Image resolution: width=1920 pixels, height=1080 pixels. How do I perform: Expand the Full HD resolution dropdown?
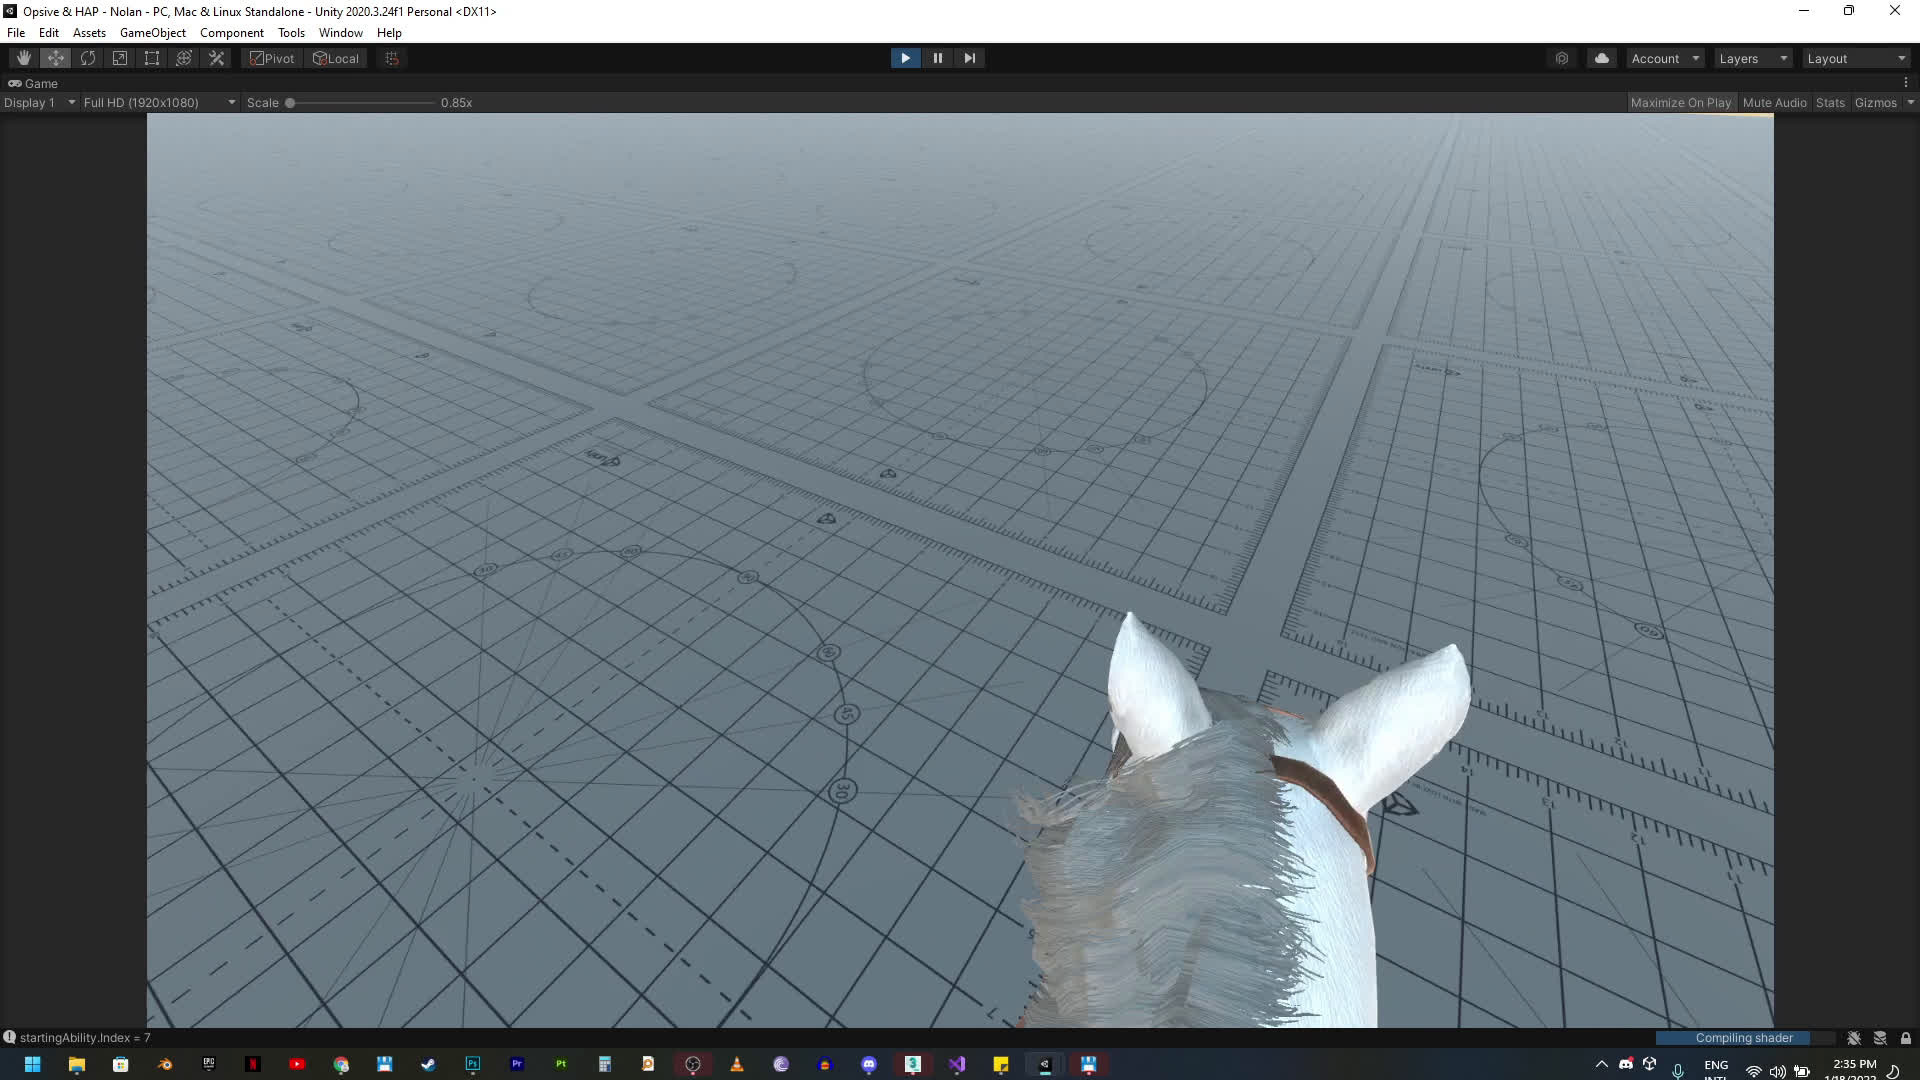point(159,102)
